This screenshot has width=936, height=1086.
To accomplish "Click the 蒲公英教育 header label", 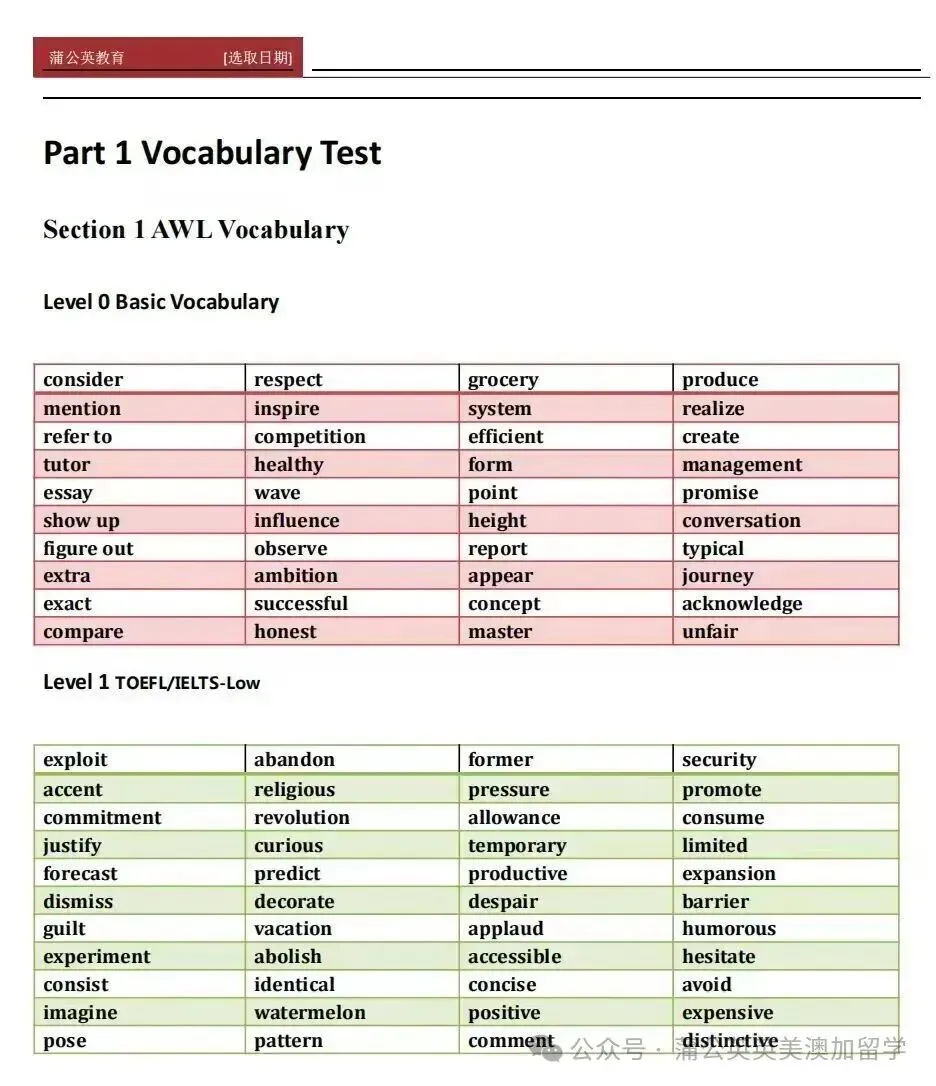I will (x=87, y=57).
